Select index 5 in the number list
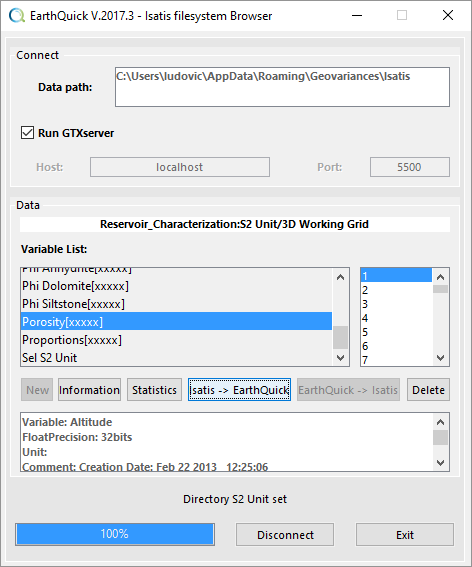Viewport: 472px width, 567px height. [396, 332]
